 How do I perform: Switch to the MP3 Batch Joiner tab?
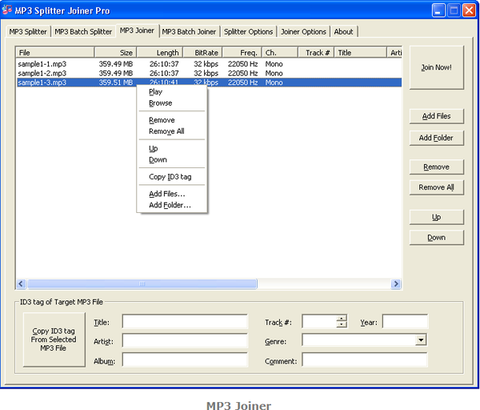189,32
